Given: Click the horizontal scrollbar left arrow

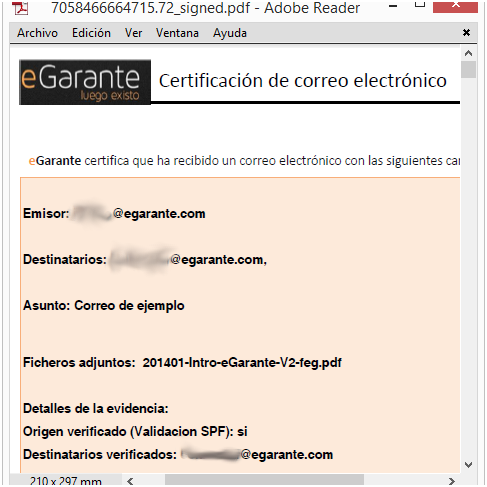Looking at the screenshot, I should 130,481.
